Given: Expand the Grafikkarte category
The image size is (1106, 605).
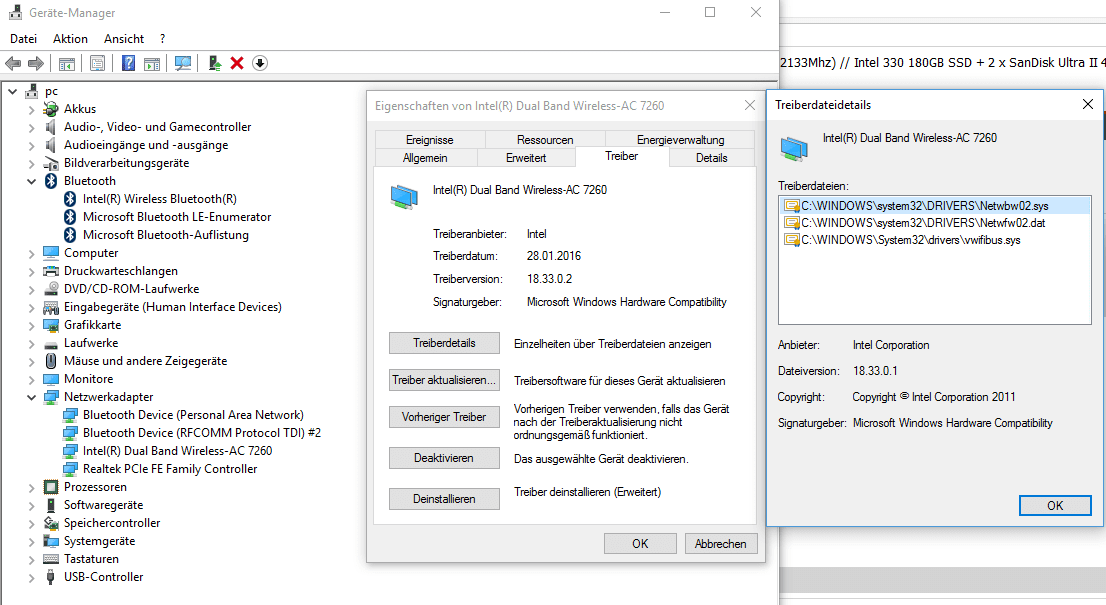Looking at the screenshot, I should pos(31,325).
